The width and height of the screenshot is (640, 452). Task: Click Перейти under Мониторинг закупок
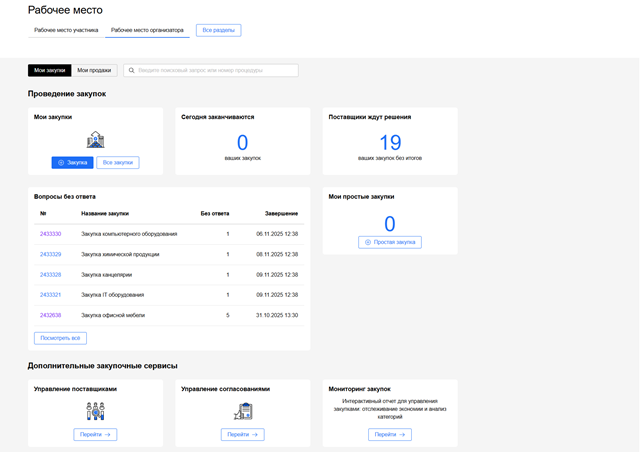point(390,435)
